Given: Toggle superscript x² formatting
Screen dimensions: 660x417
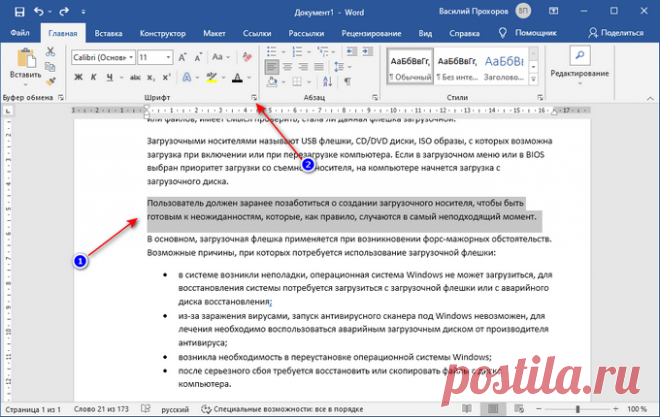Looking at the screenshot, I should click(167, 77).
